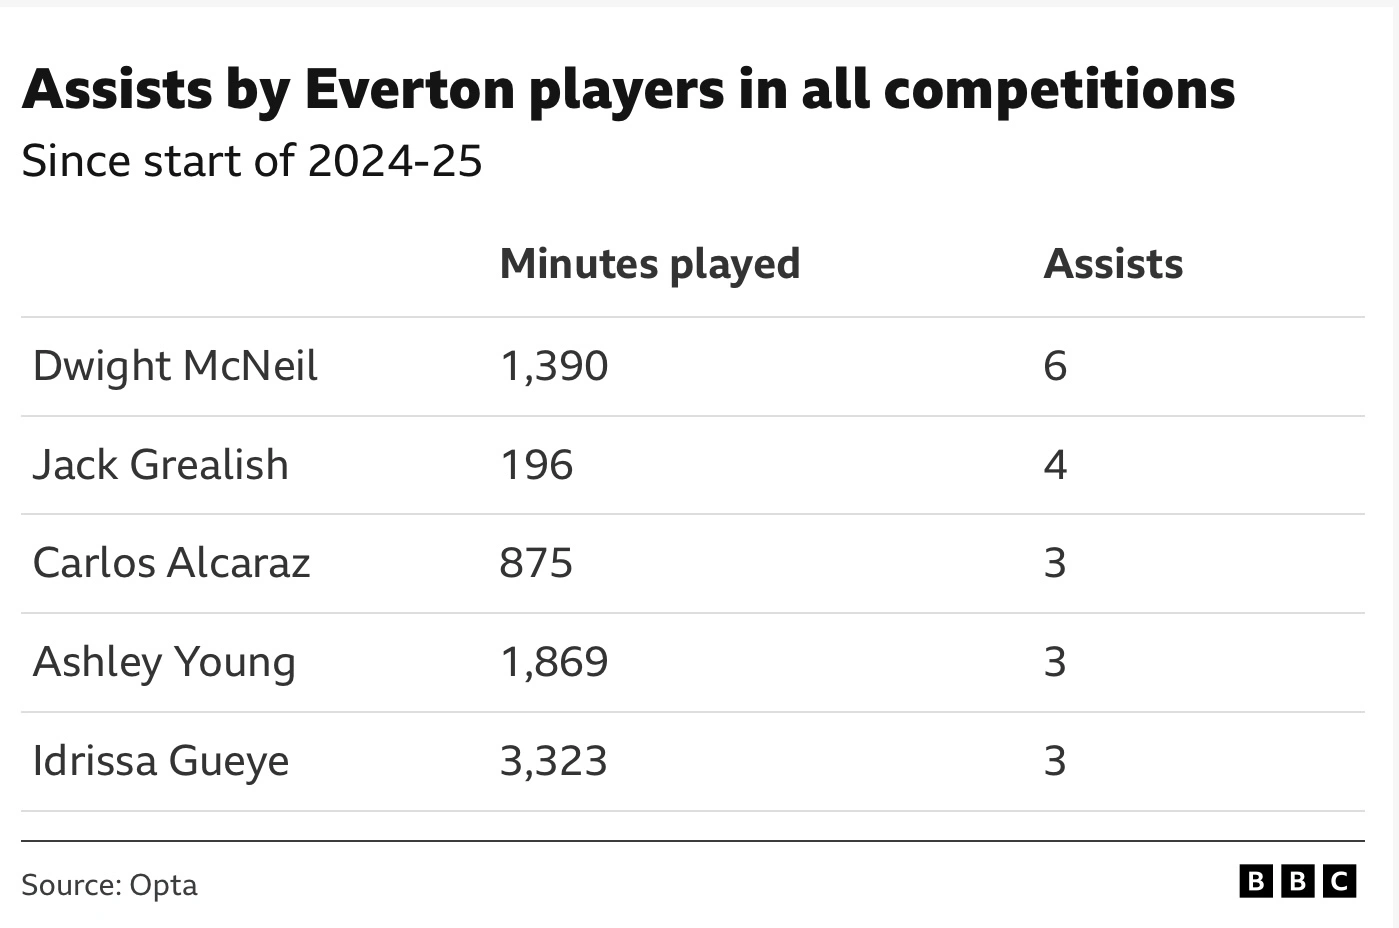1399x928 pixels.
Task: Click the chart title about Everton assists
Action: 628,89
